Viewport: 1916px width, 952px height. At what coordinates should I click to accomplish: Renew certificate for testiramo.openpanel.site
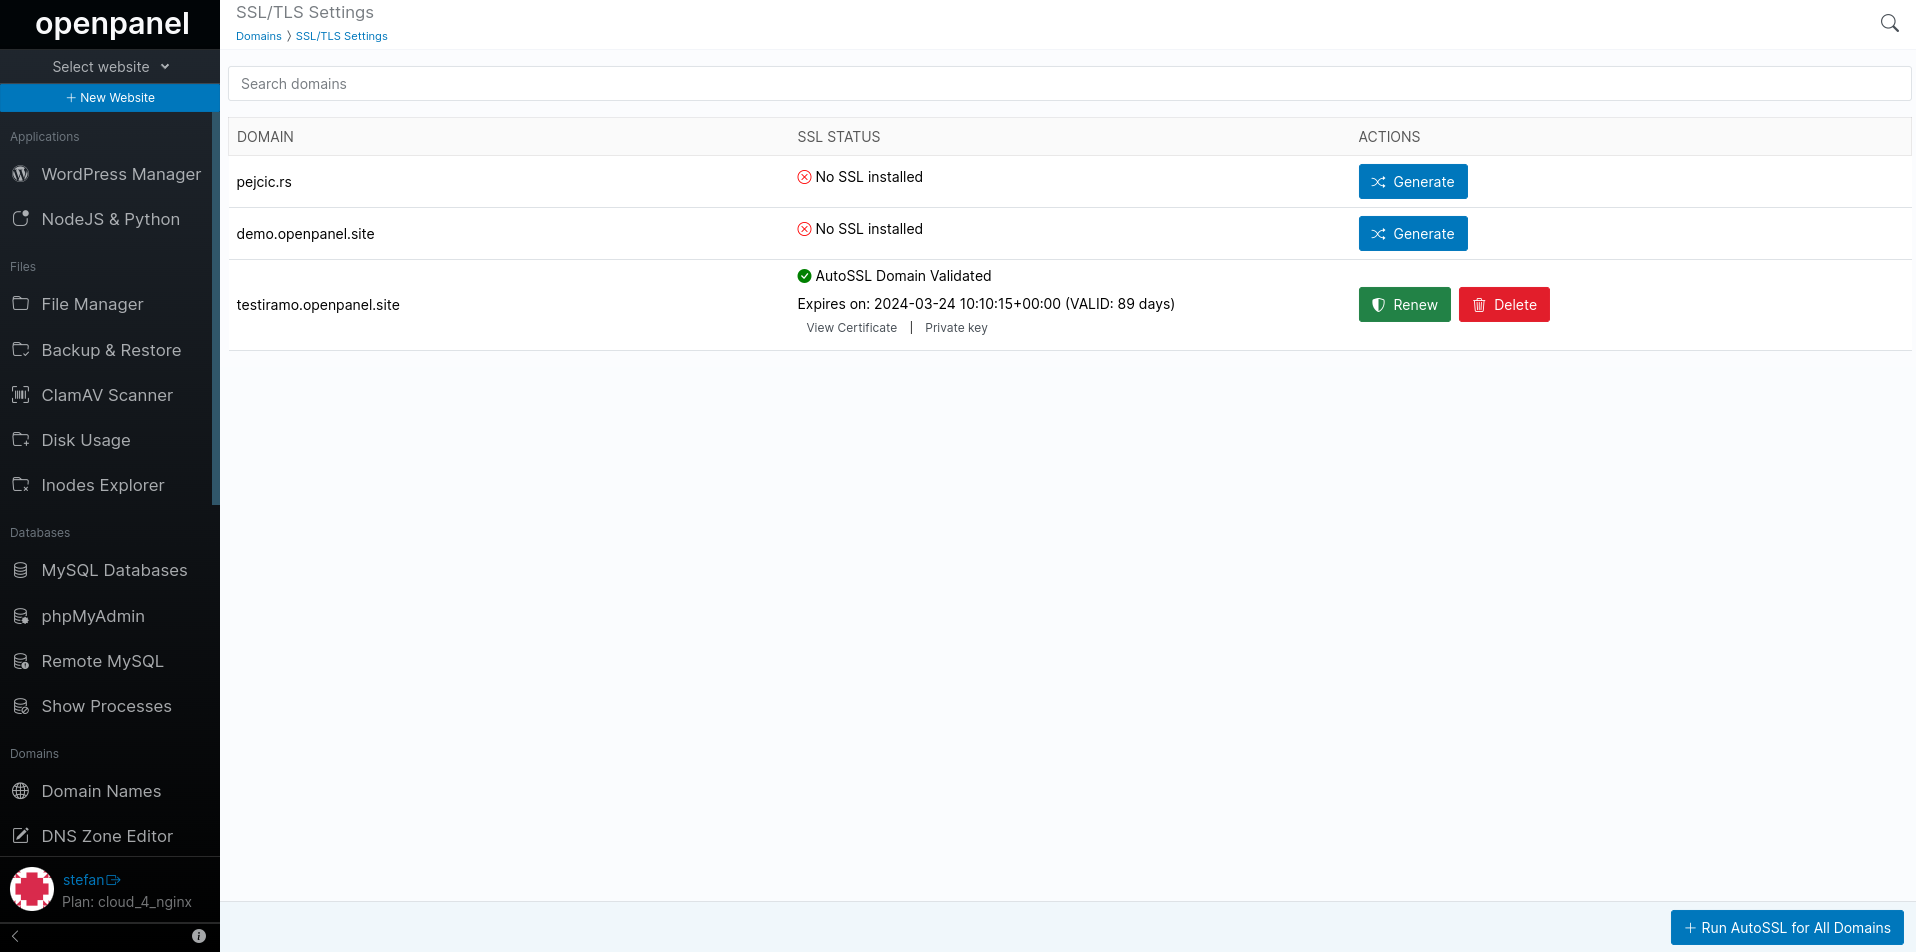pos(1404,305)
